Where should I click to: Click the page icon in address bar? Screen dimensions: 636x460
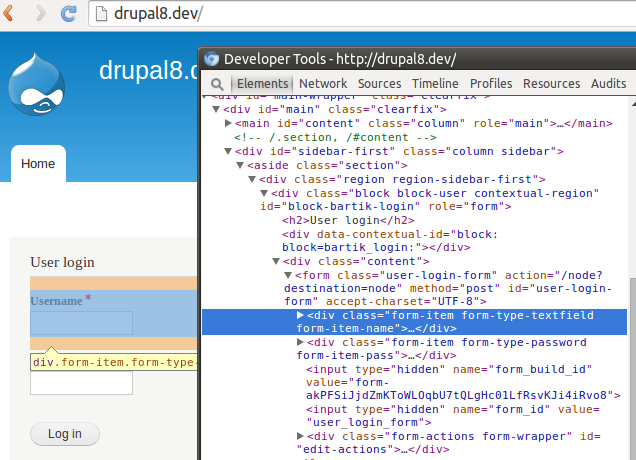point(103,15)
